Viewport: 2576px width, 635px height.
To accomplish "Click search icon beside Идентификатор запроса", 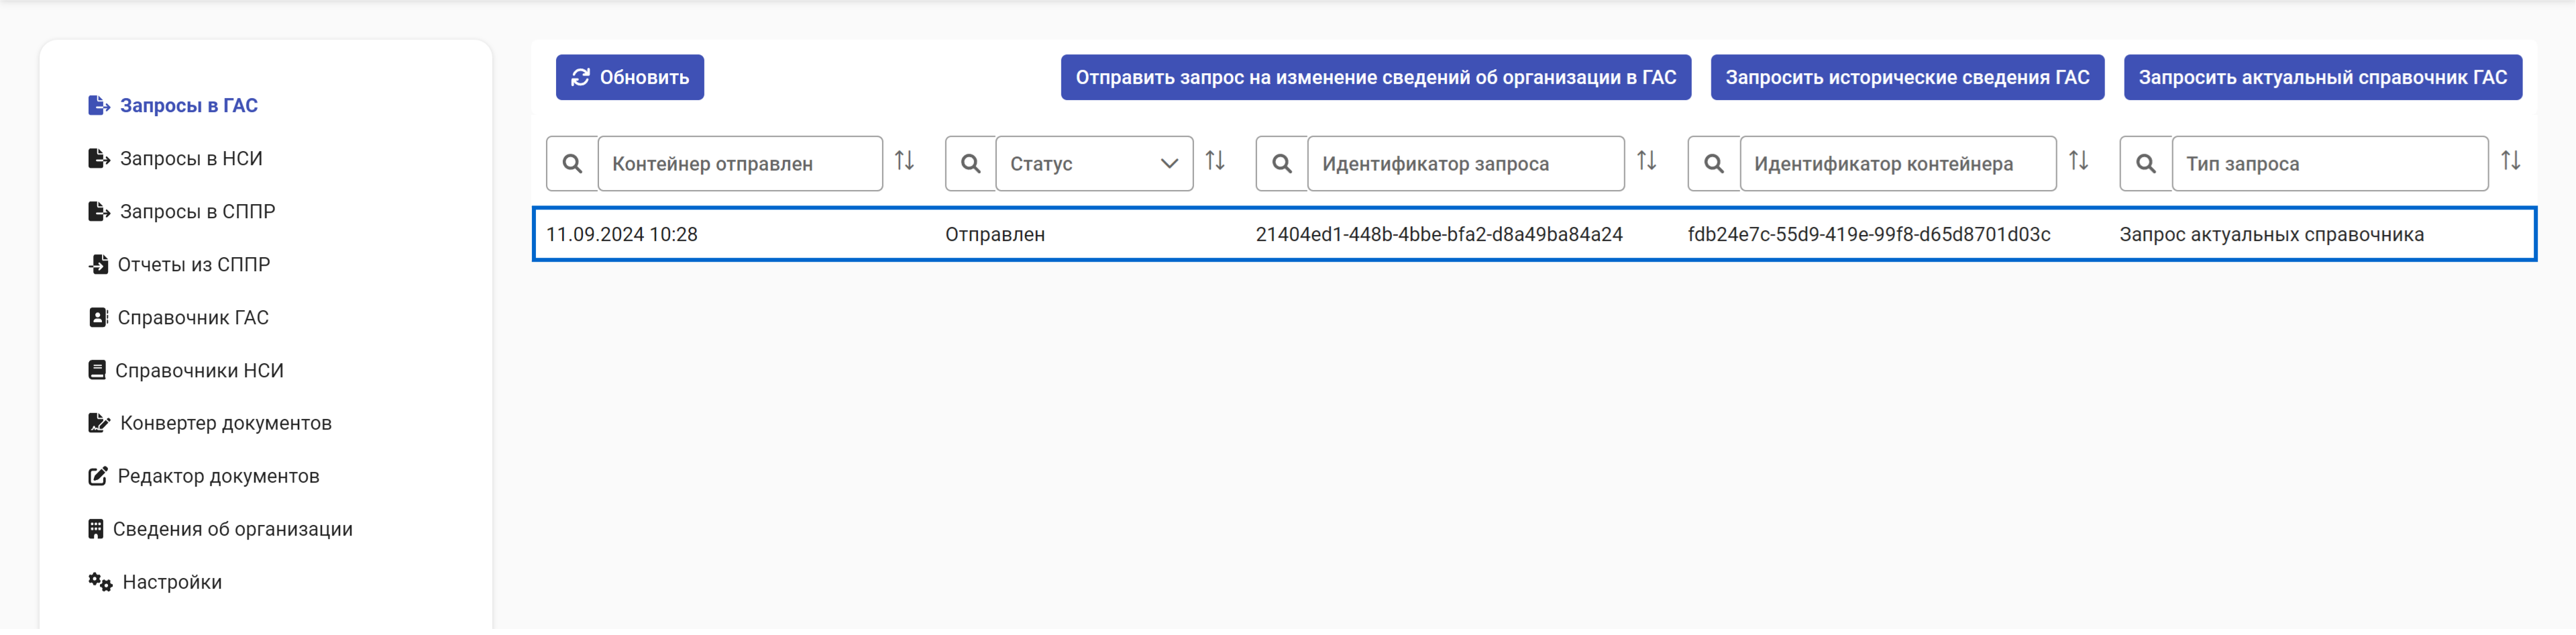I will click(1282, 164).
